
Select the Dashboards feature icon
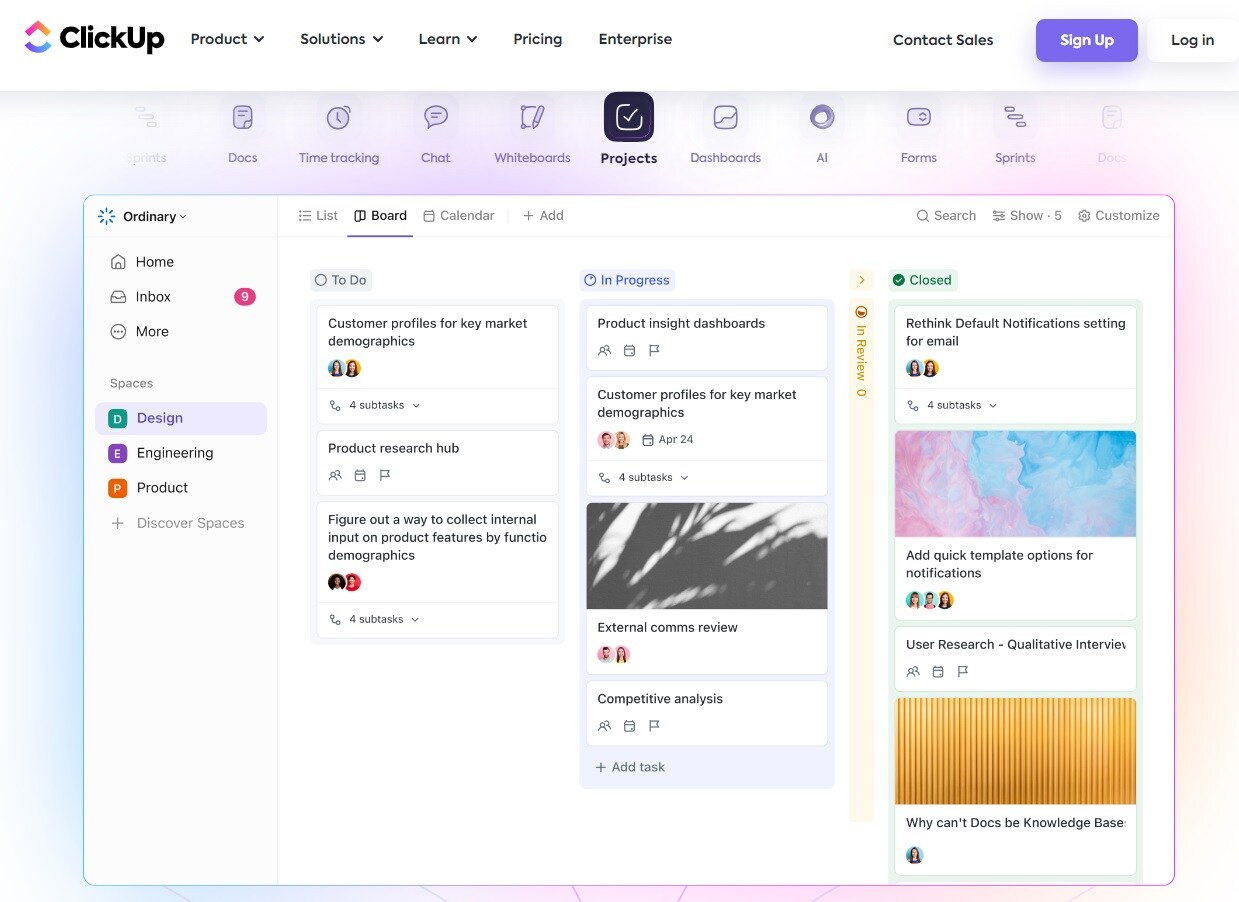(x=725, y=118)
